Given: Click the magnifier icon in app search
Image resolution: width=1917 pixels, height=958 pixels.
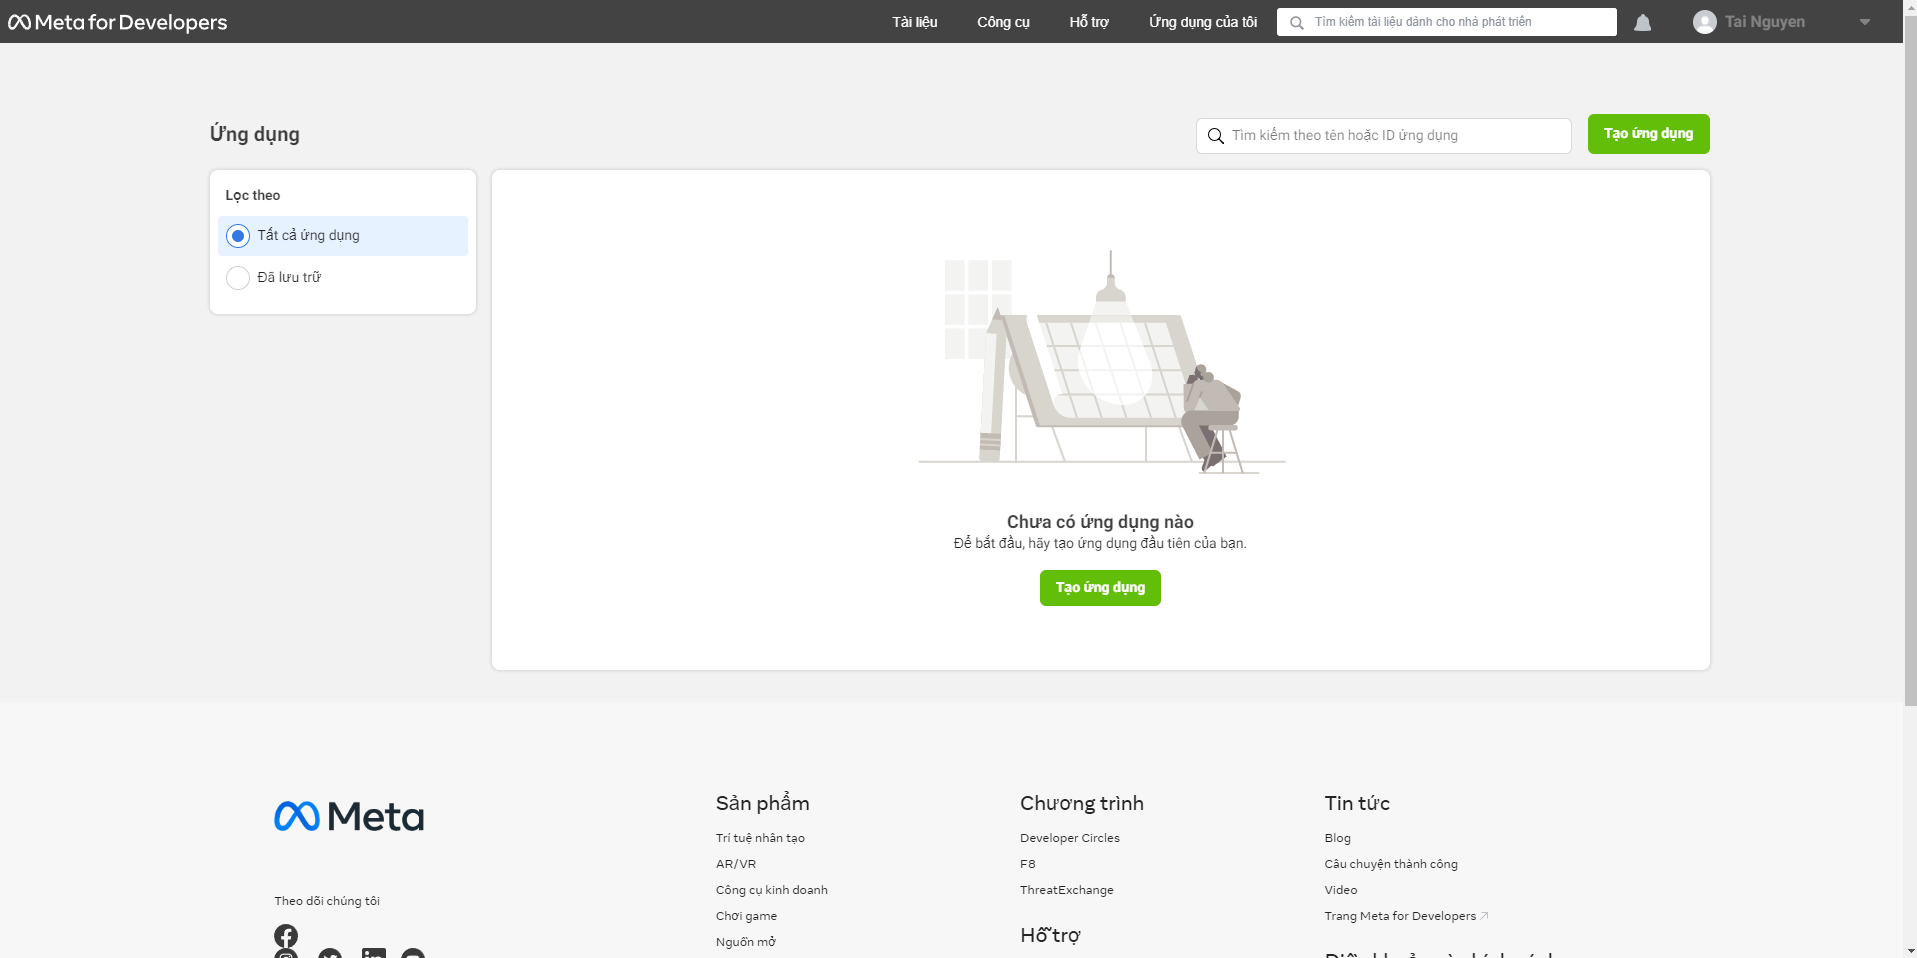Looking at the screenshot, I should pos(1215,136).
